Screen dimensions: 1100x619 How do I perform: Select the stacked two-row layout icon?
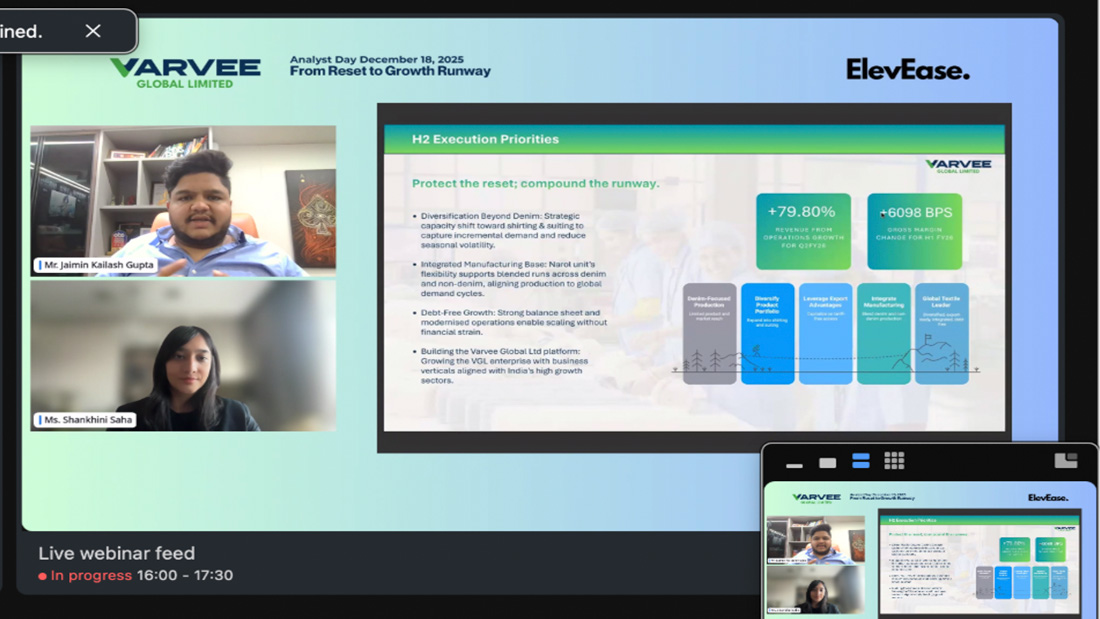pos(860,461)
